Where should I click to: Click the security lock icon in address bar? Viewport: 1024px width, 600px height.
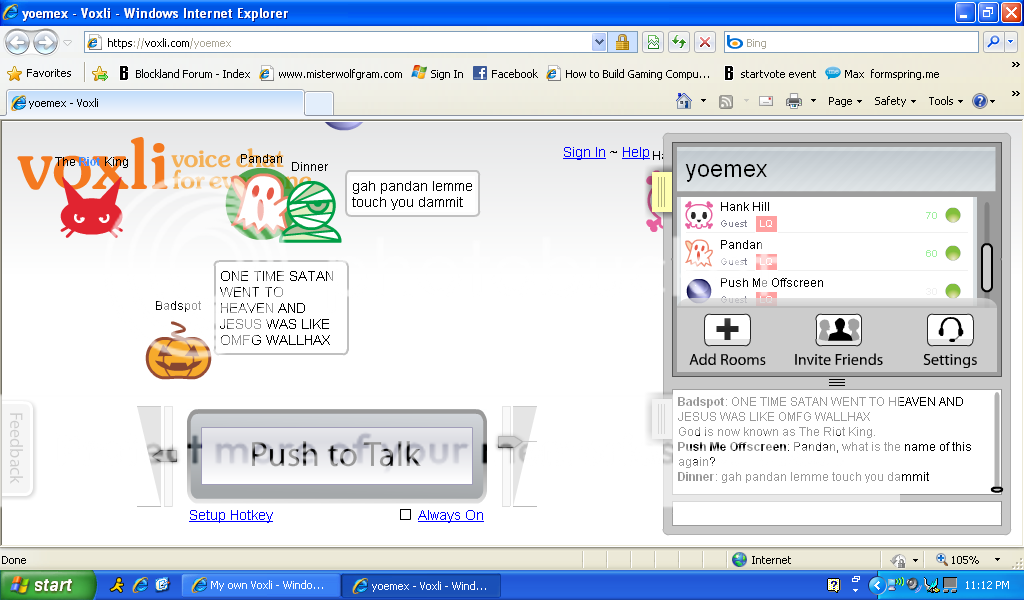coord(622,42)
